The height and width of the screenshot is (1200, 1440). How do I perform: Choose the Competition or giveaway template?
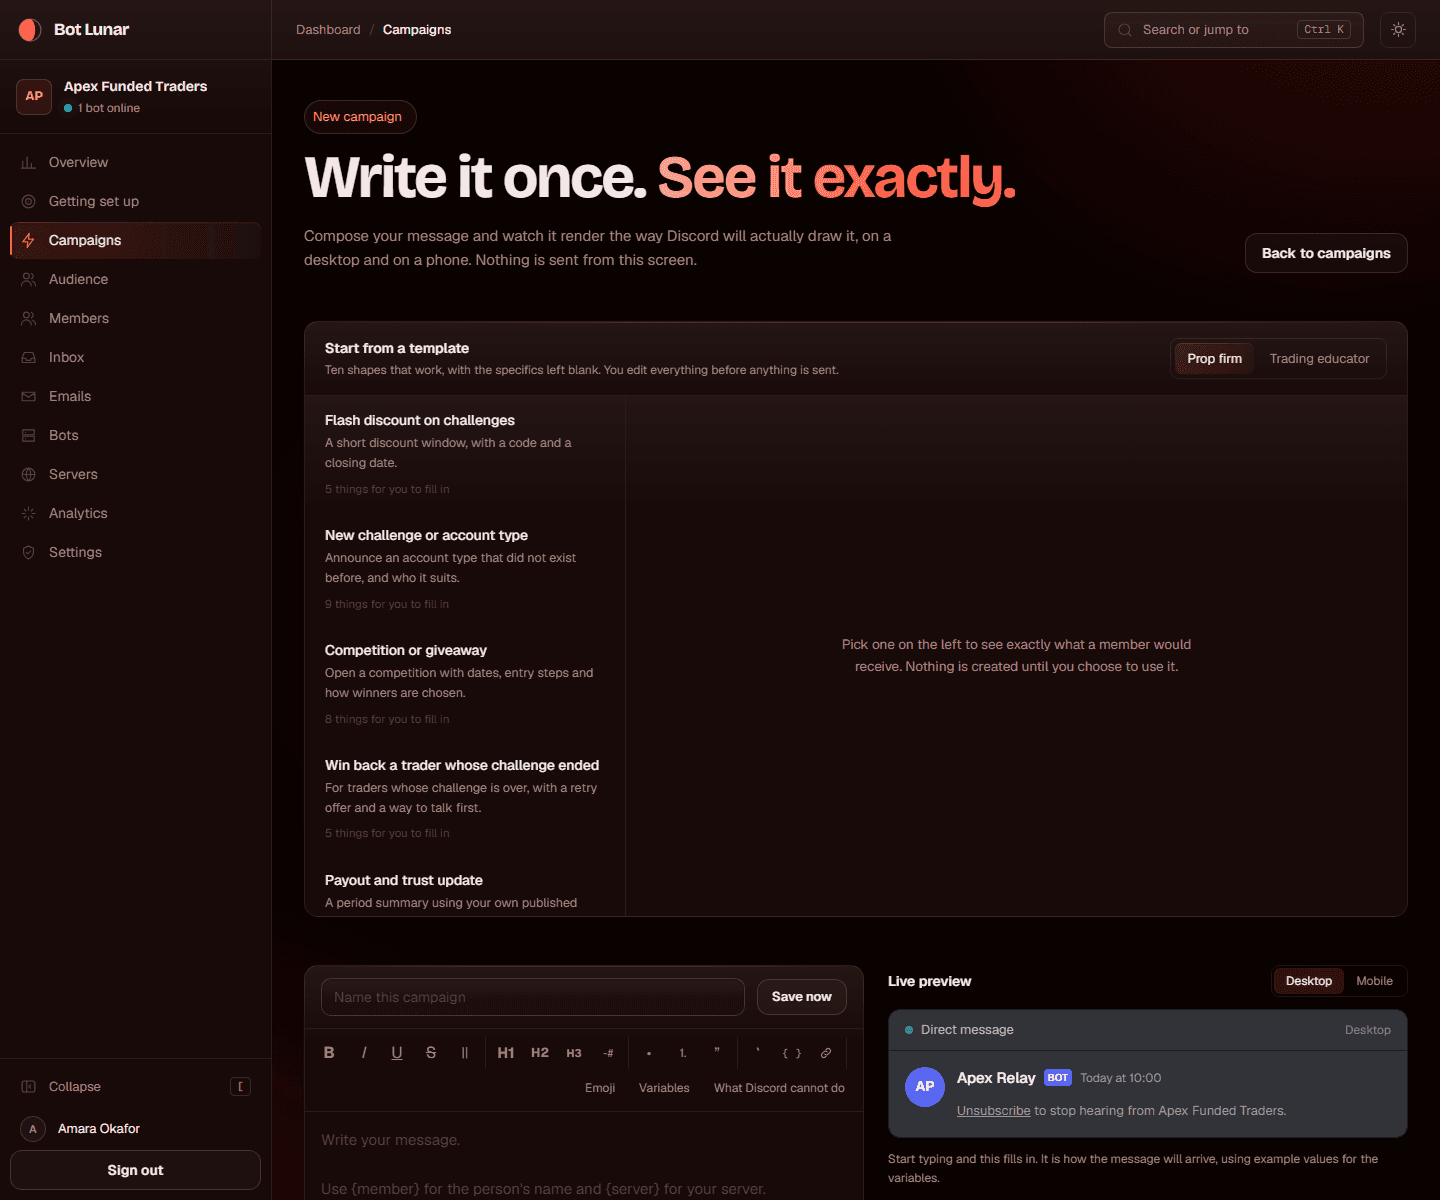point(465,684)
